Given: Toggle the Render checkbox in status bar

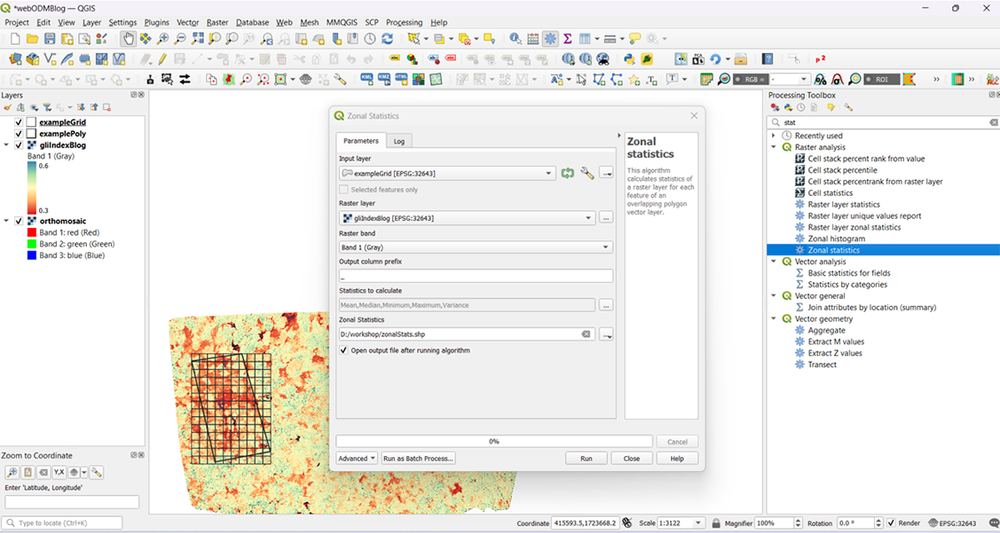Looking at the screenshot, I should [x=892, y=523].
